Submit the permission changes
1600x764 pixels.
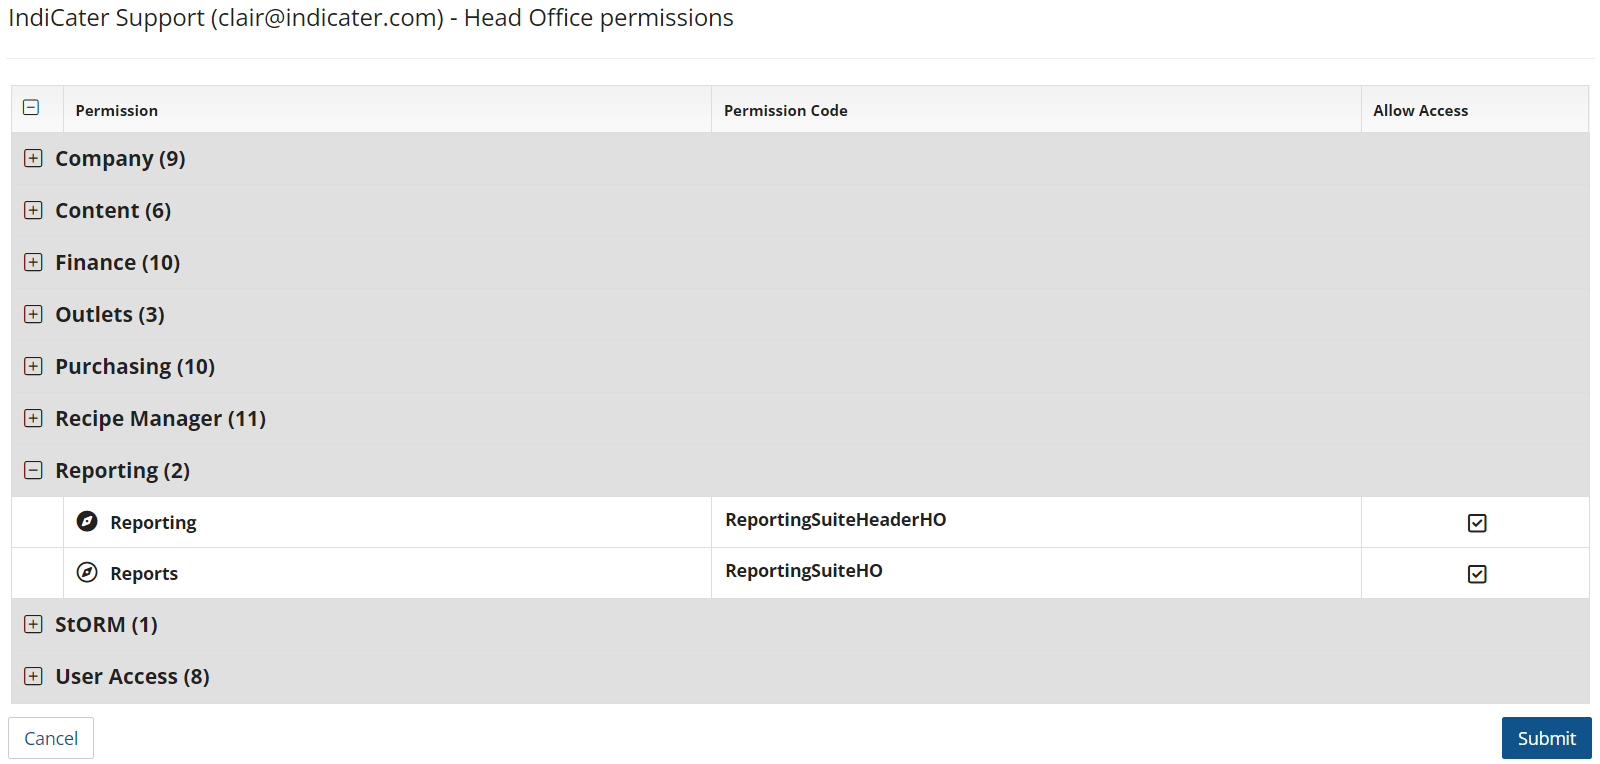click(x=1546, y=738)
